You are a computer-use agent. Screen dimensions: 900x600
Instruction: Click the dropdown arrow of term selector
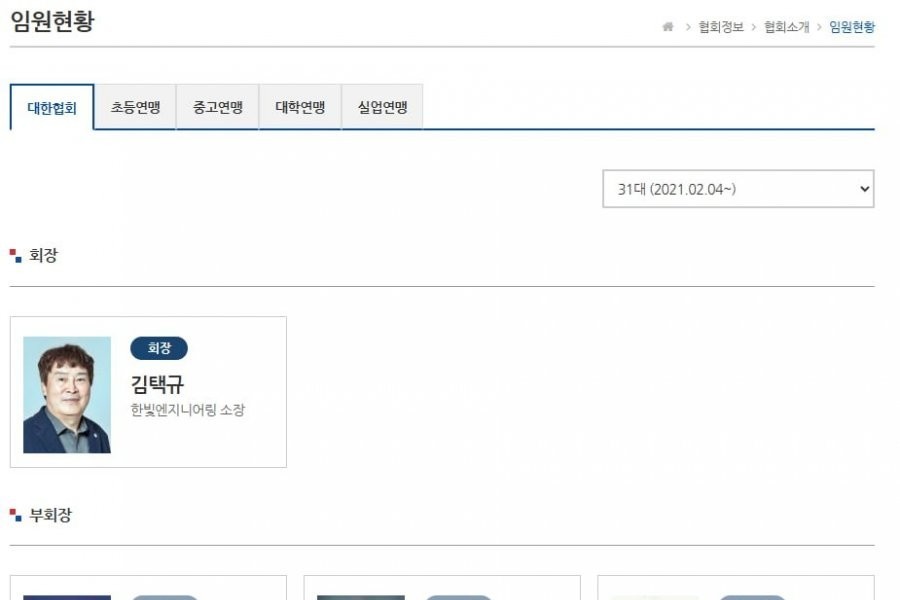pos(864,189)
